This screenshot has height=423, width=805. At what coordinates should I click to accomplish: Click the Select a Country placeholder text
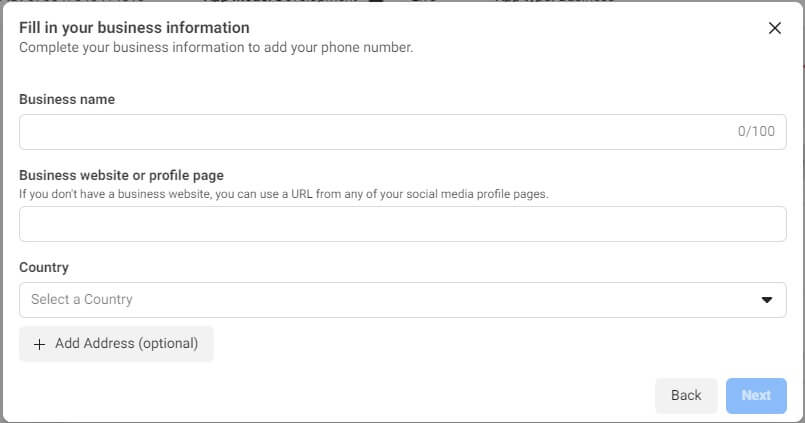[82, 299]
